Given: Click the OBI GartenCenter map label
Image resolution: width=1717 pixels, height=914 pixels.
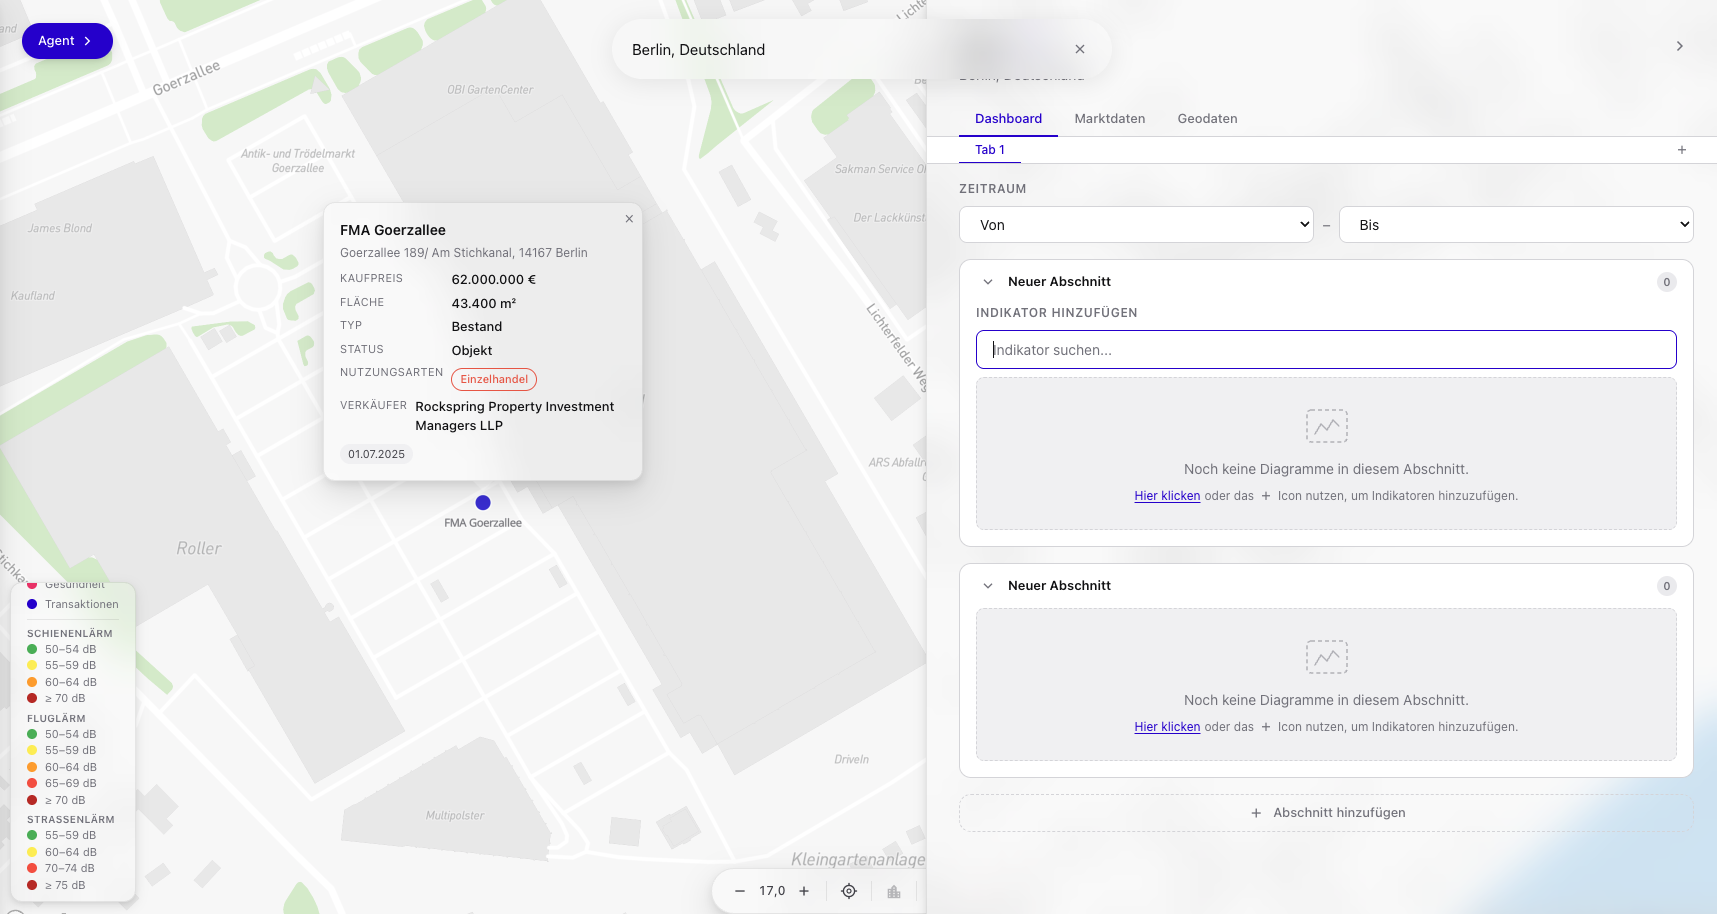Looking at the screenshot, I should tap(490, 90).
